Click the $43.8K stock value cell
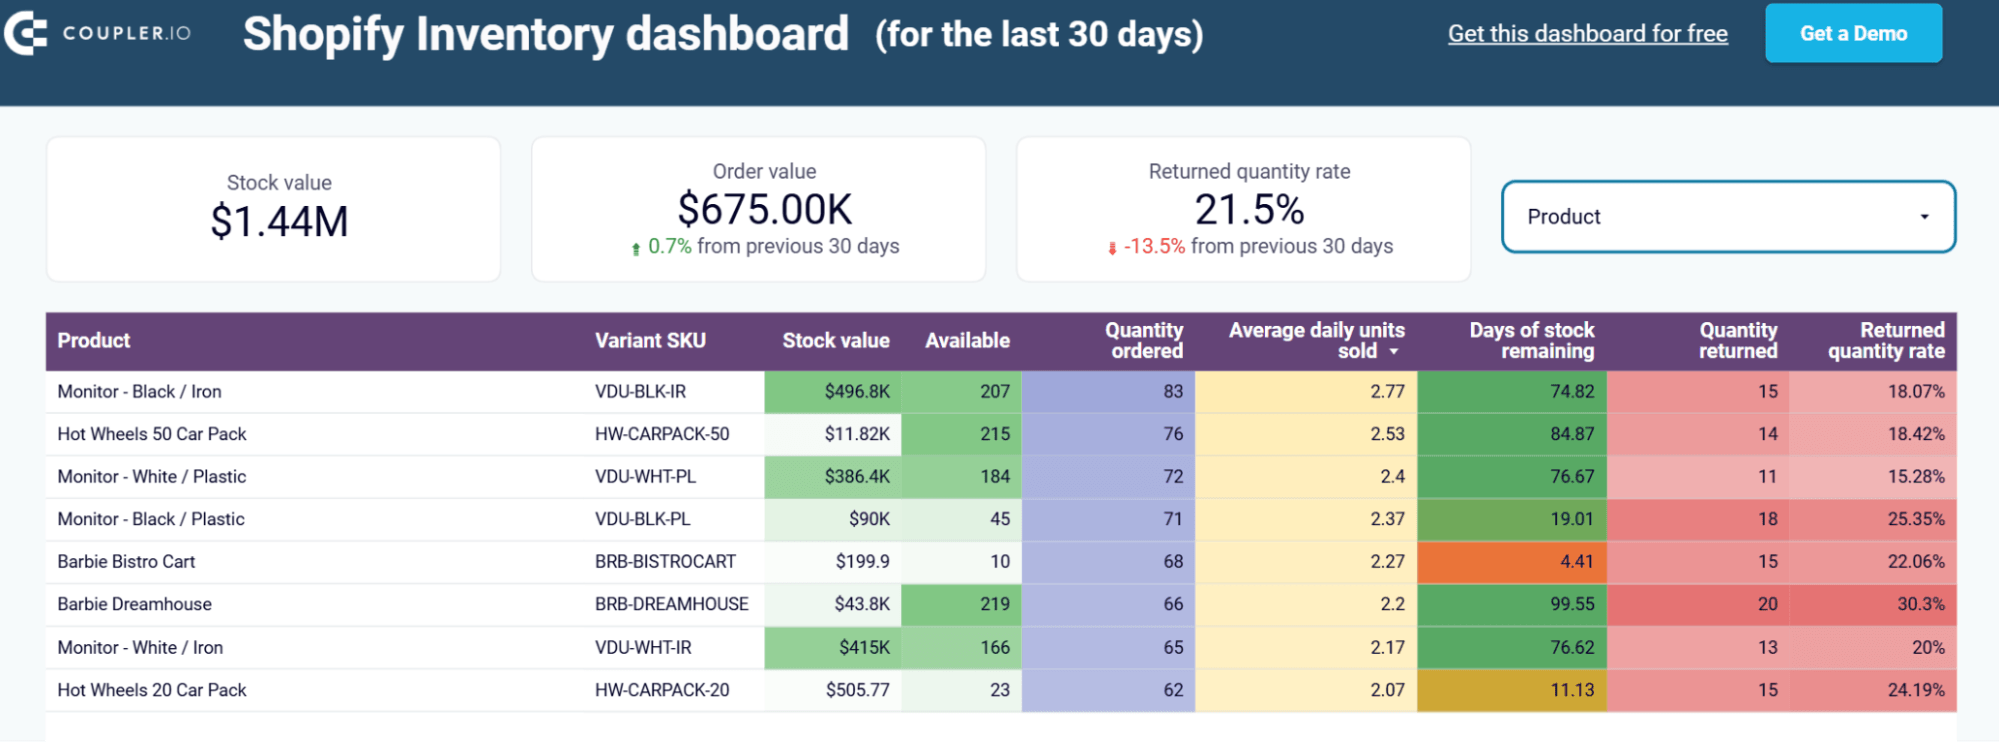This screenshot has width=1999, height=742. (833, 604)
